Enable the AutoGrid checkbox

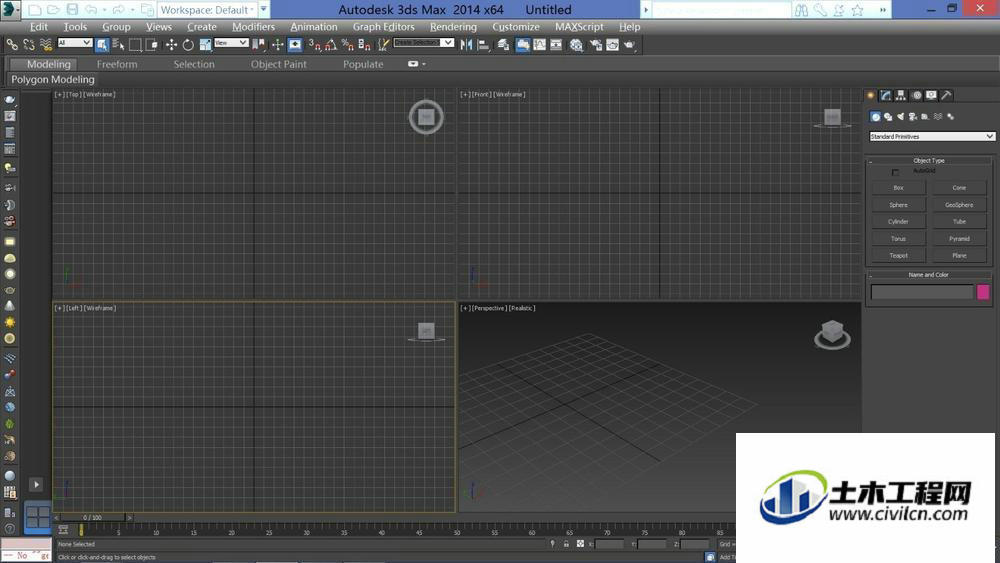pyautogui.click(x=895, y=172)
